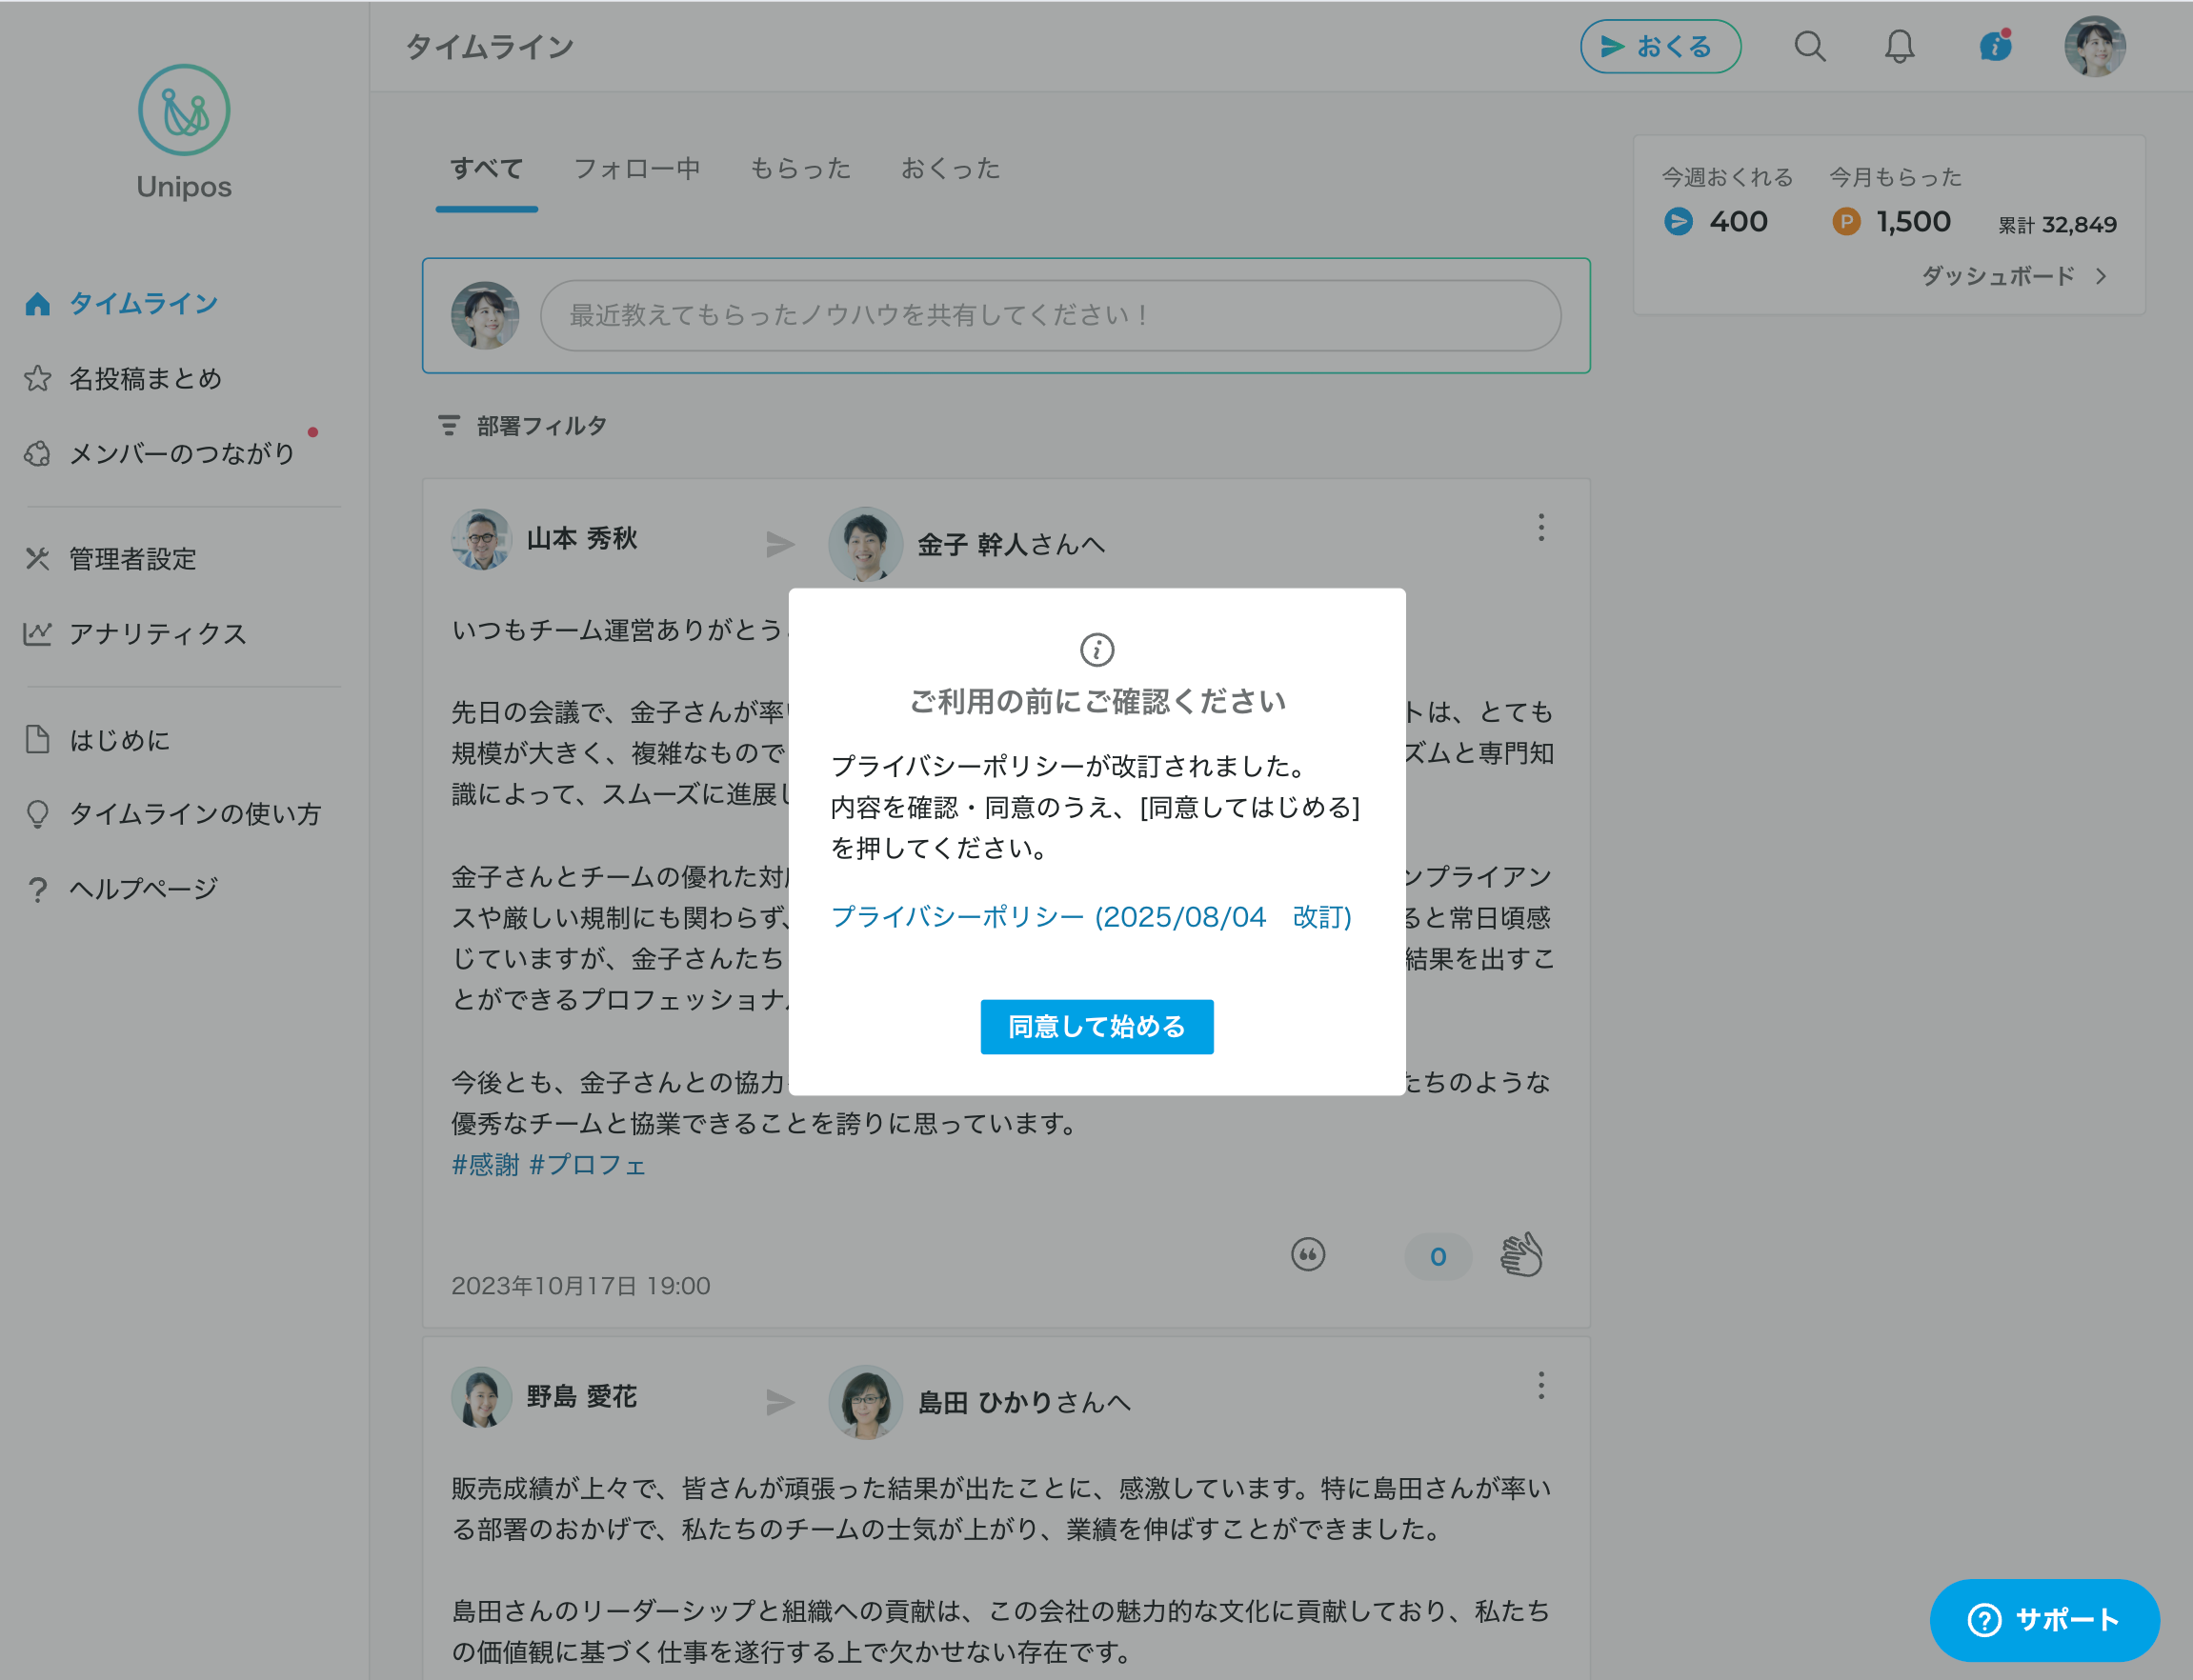Click the name 野島 愛花

582,1397
